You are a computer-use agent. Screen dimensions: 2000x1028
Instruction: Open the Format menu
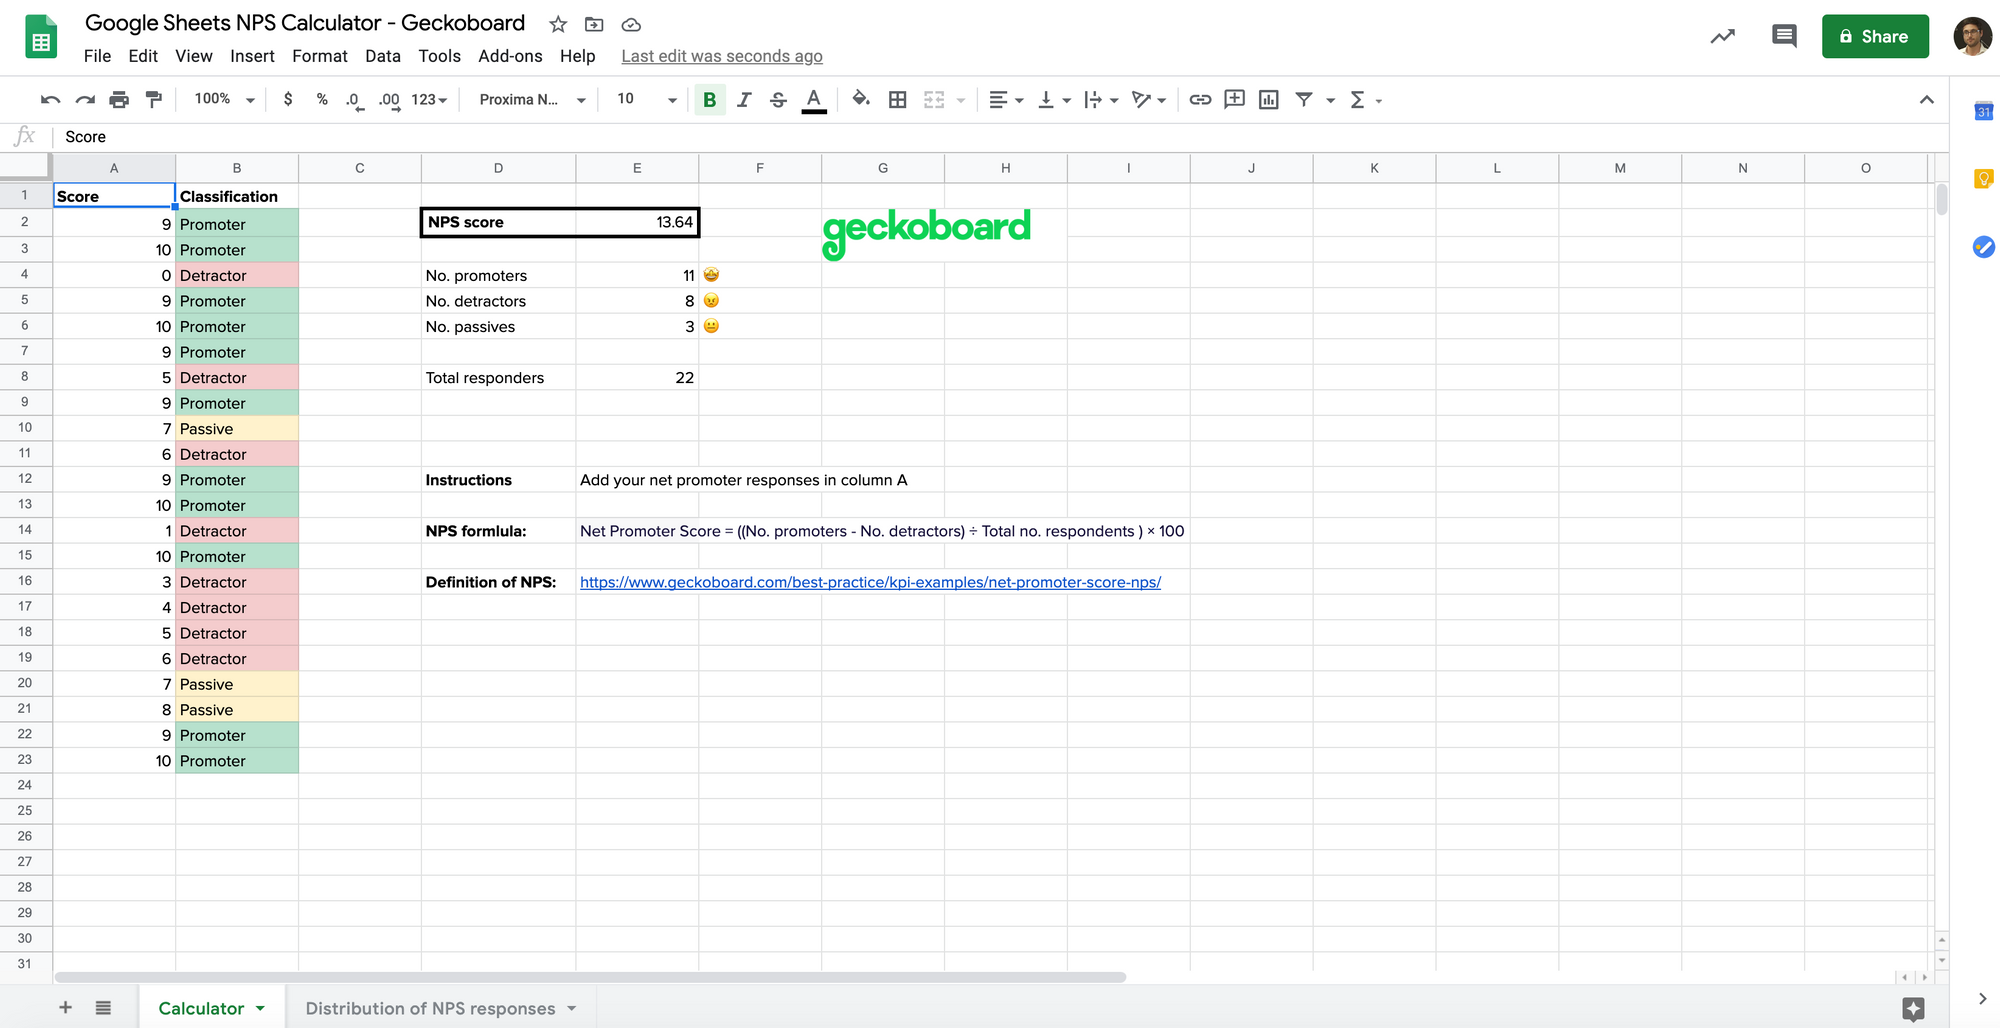(x=320, y=56)
